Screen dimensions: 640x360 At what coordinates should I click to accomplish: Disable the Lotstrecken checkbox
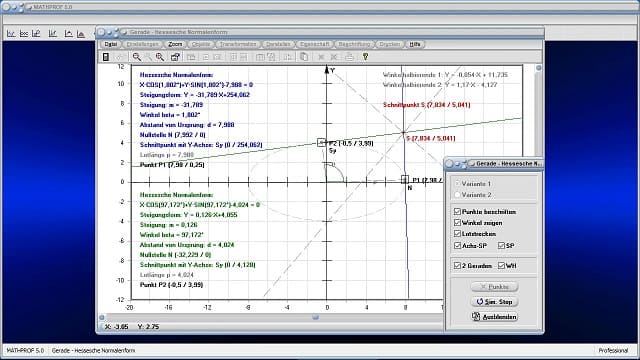click(x=458, y=233)
